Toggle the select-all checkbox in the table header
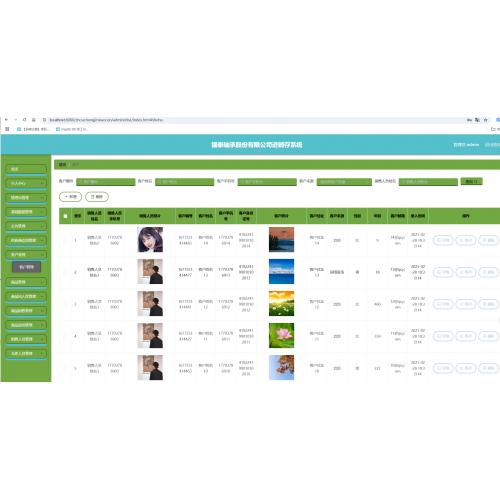 point(65,216)
